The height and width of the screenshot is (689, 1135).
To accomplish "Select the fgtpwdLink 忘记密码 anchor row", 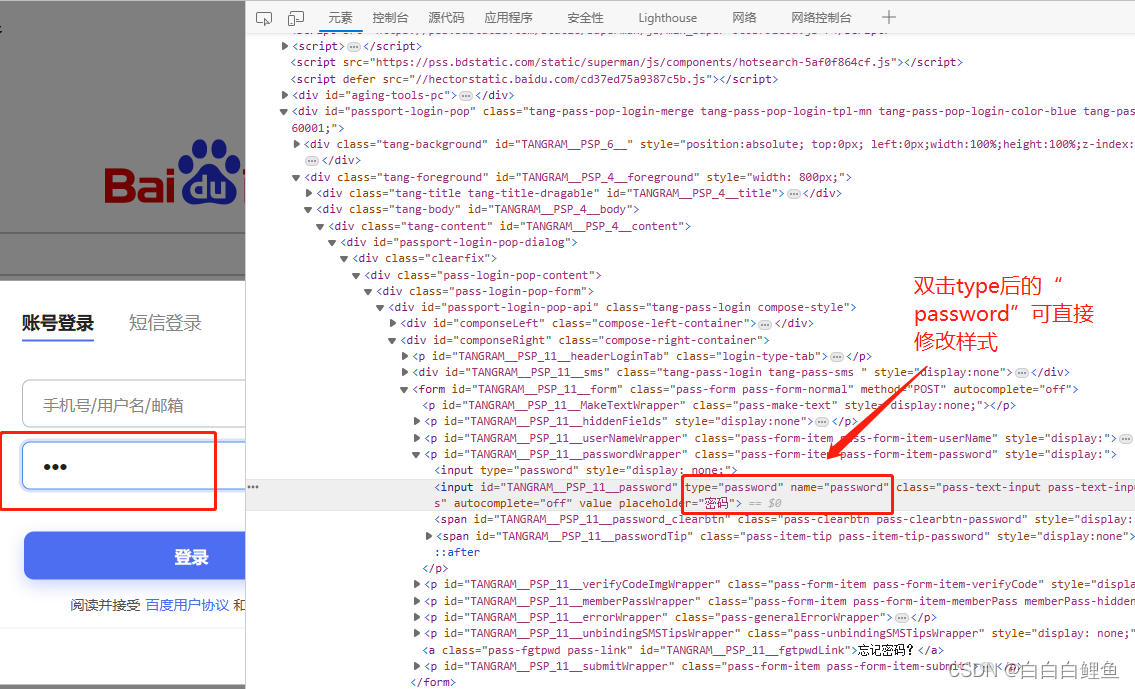I will tap(683, 650).
